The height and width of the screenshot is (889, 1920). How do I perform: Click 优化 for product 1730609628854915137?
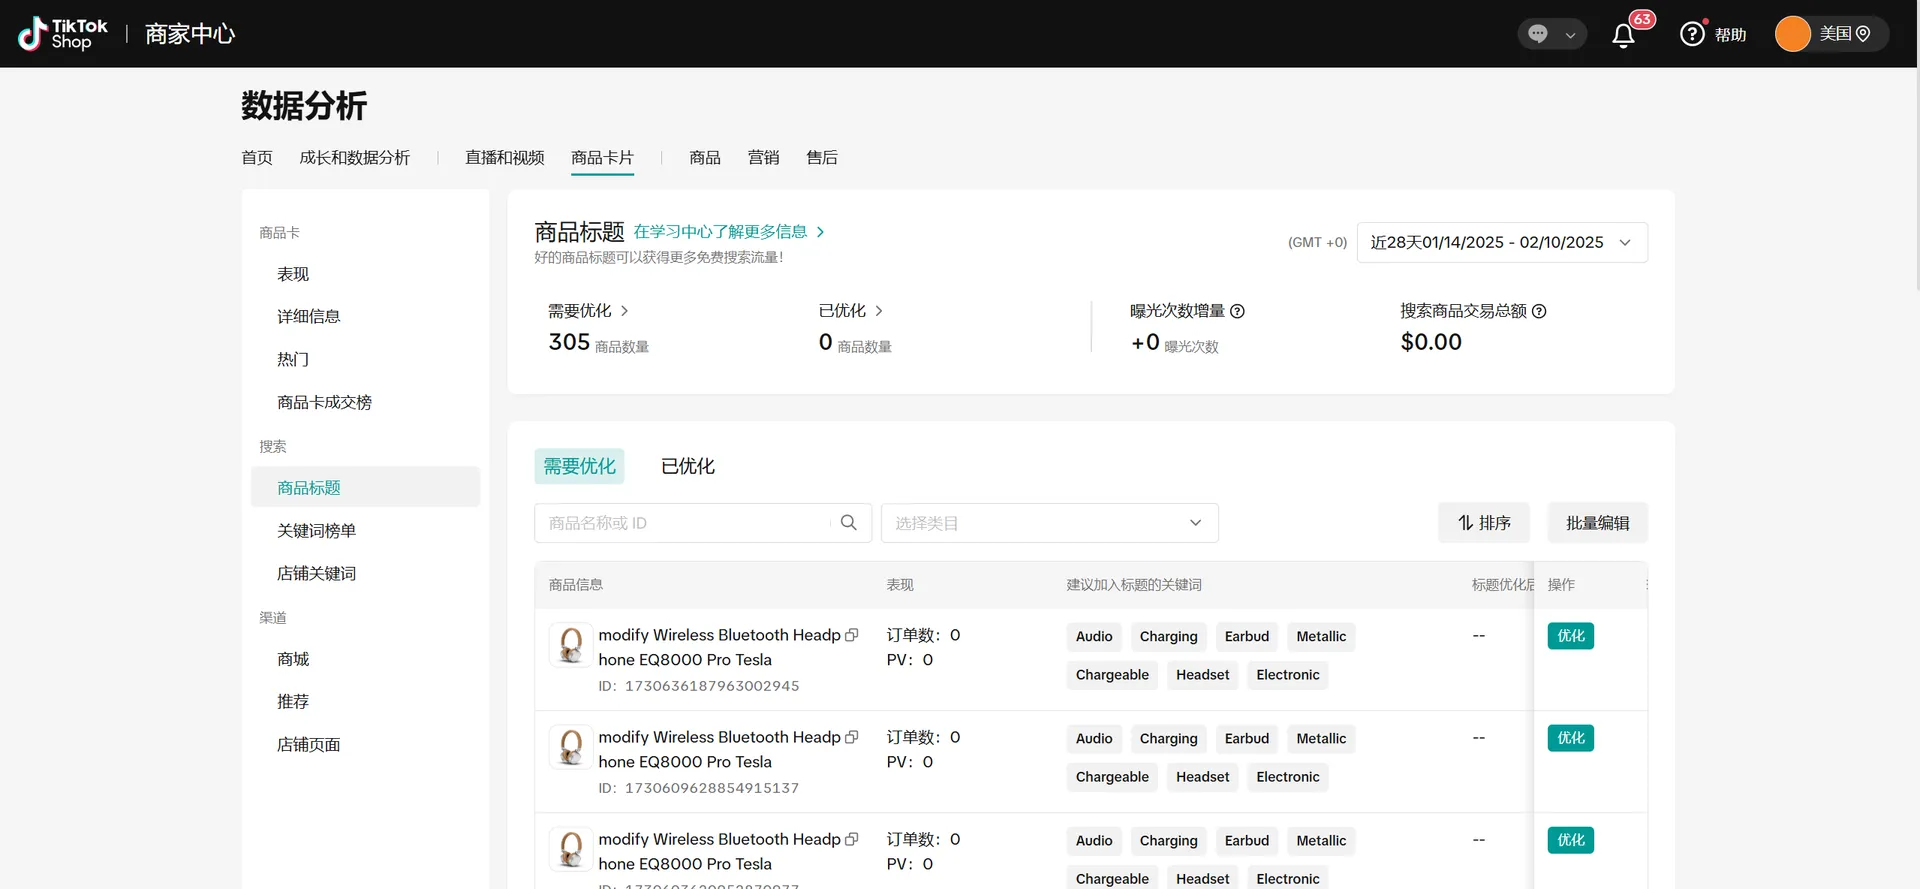pyautogui.click(x=1571, y=738)
